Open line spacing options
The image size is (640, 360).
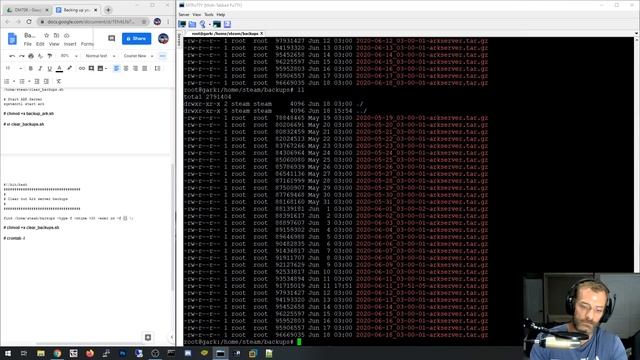pos(158,69)
